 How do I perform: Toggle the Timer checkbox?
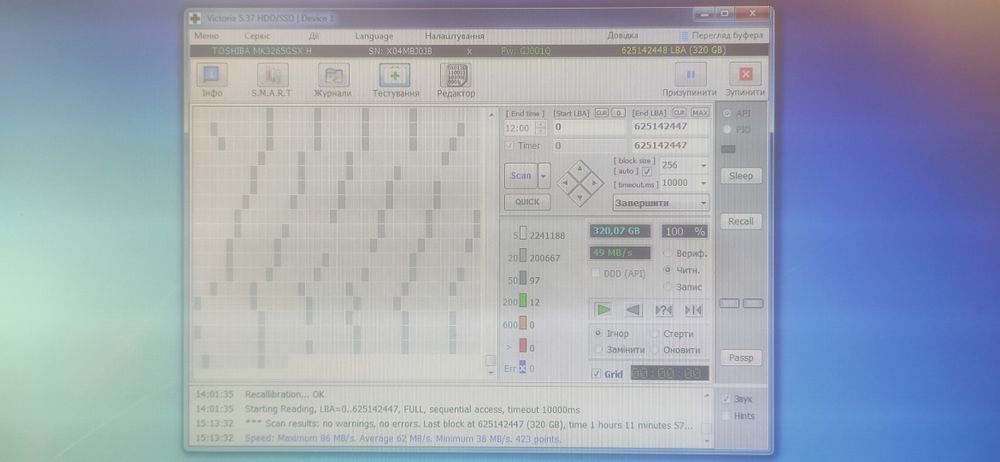pos(510,146)
